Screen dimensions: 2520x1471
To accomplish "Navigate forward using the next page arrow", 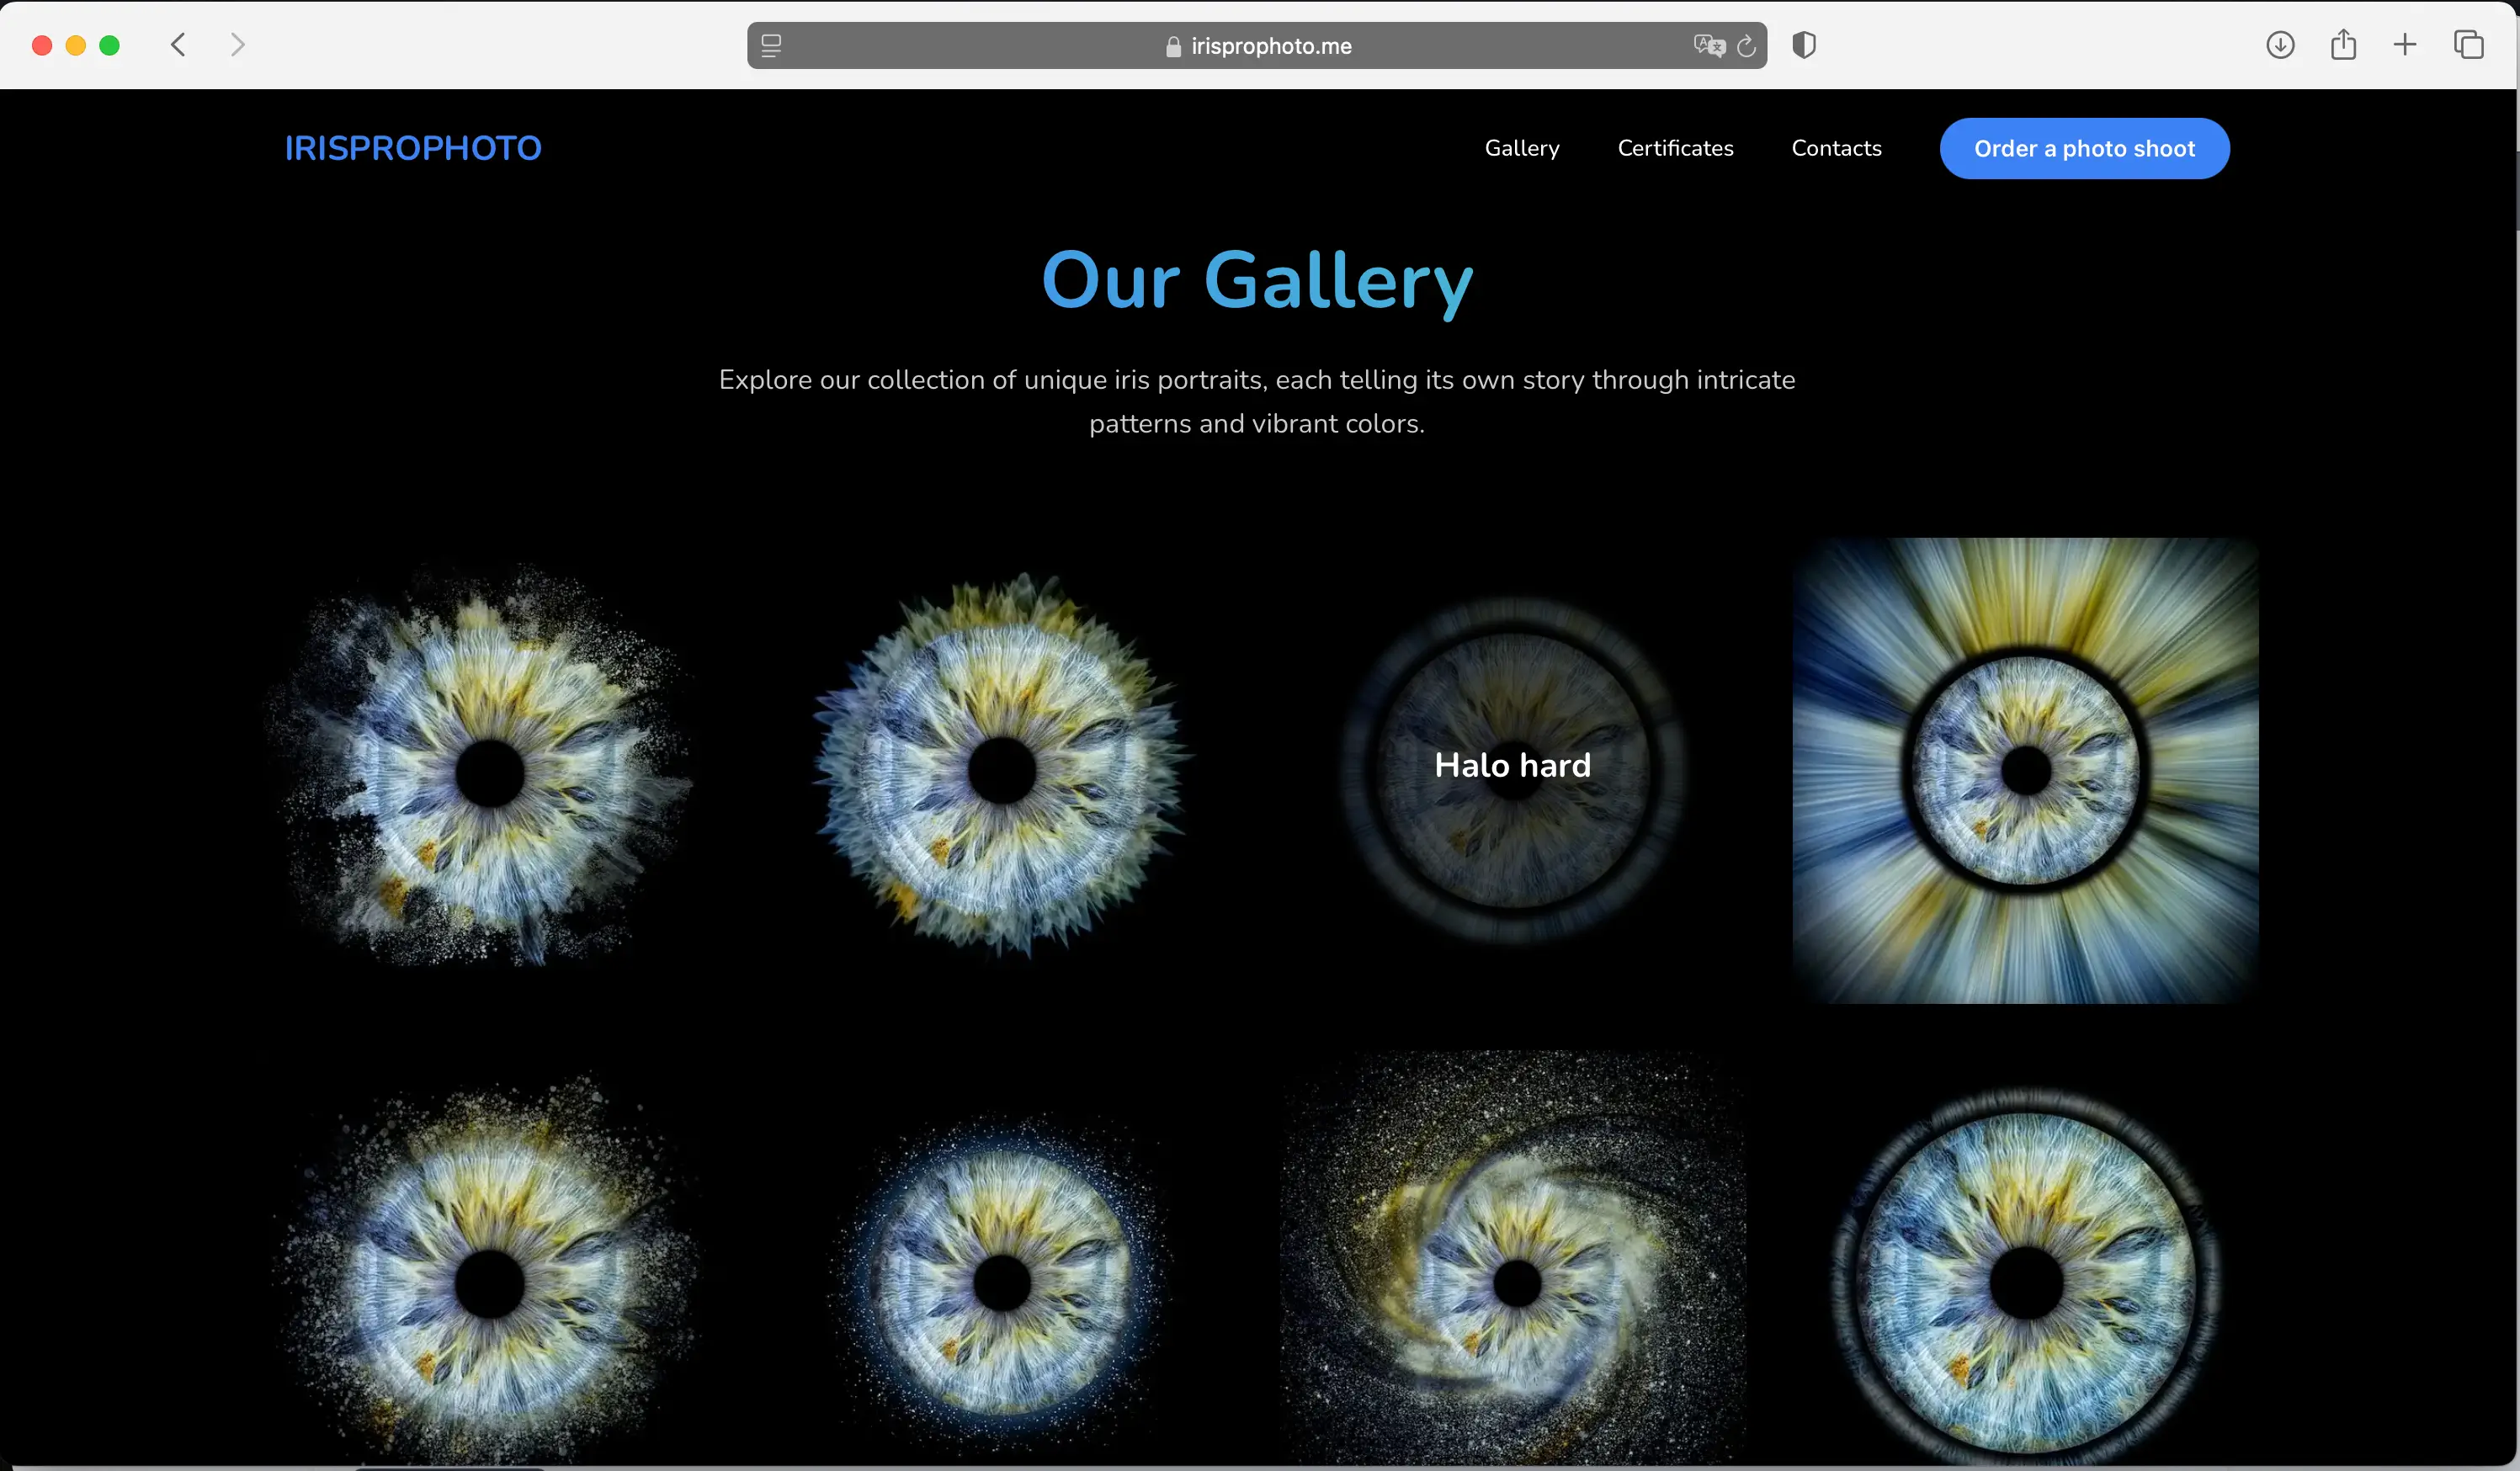I will click(x=237, y=45).
